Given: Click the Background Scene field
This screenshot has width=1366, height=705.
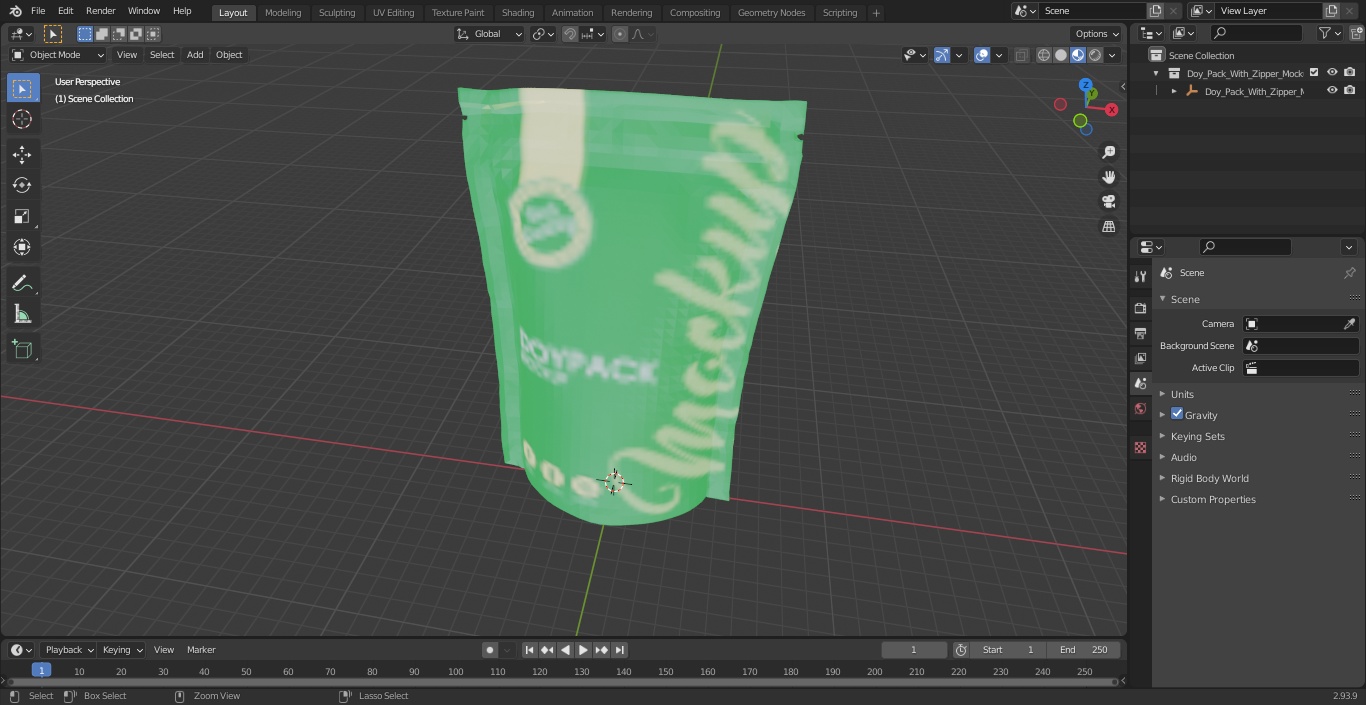Looking at the screenshot, I should click(1300, 346).
